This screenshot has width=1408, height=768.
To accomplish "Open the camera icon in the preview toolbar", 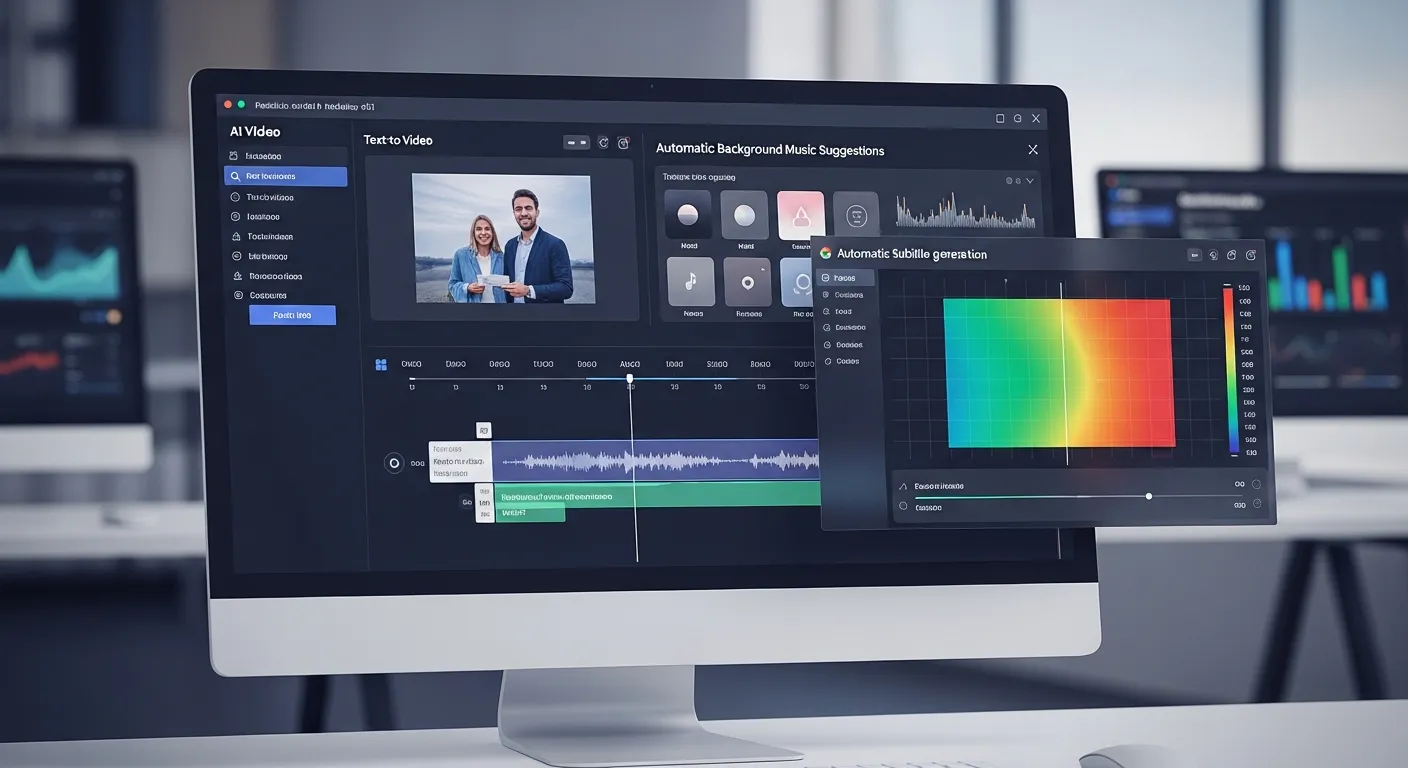I will pos(623,142).
